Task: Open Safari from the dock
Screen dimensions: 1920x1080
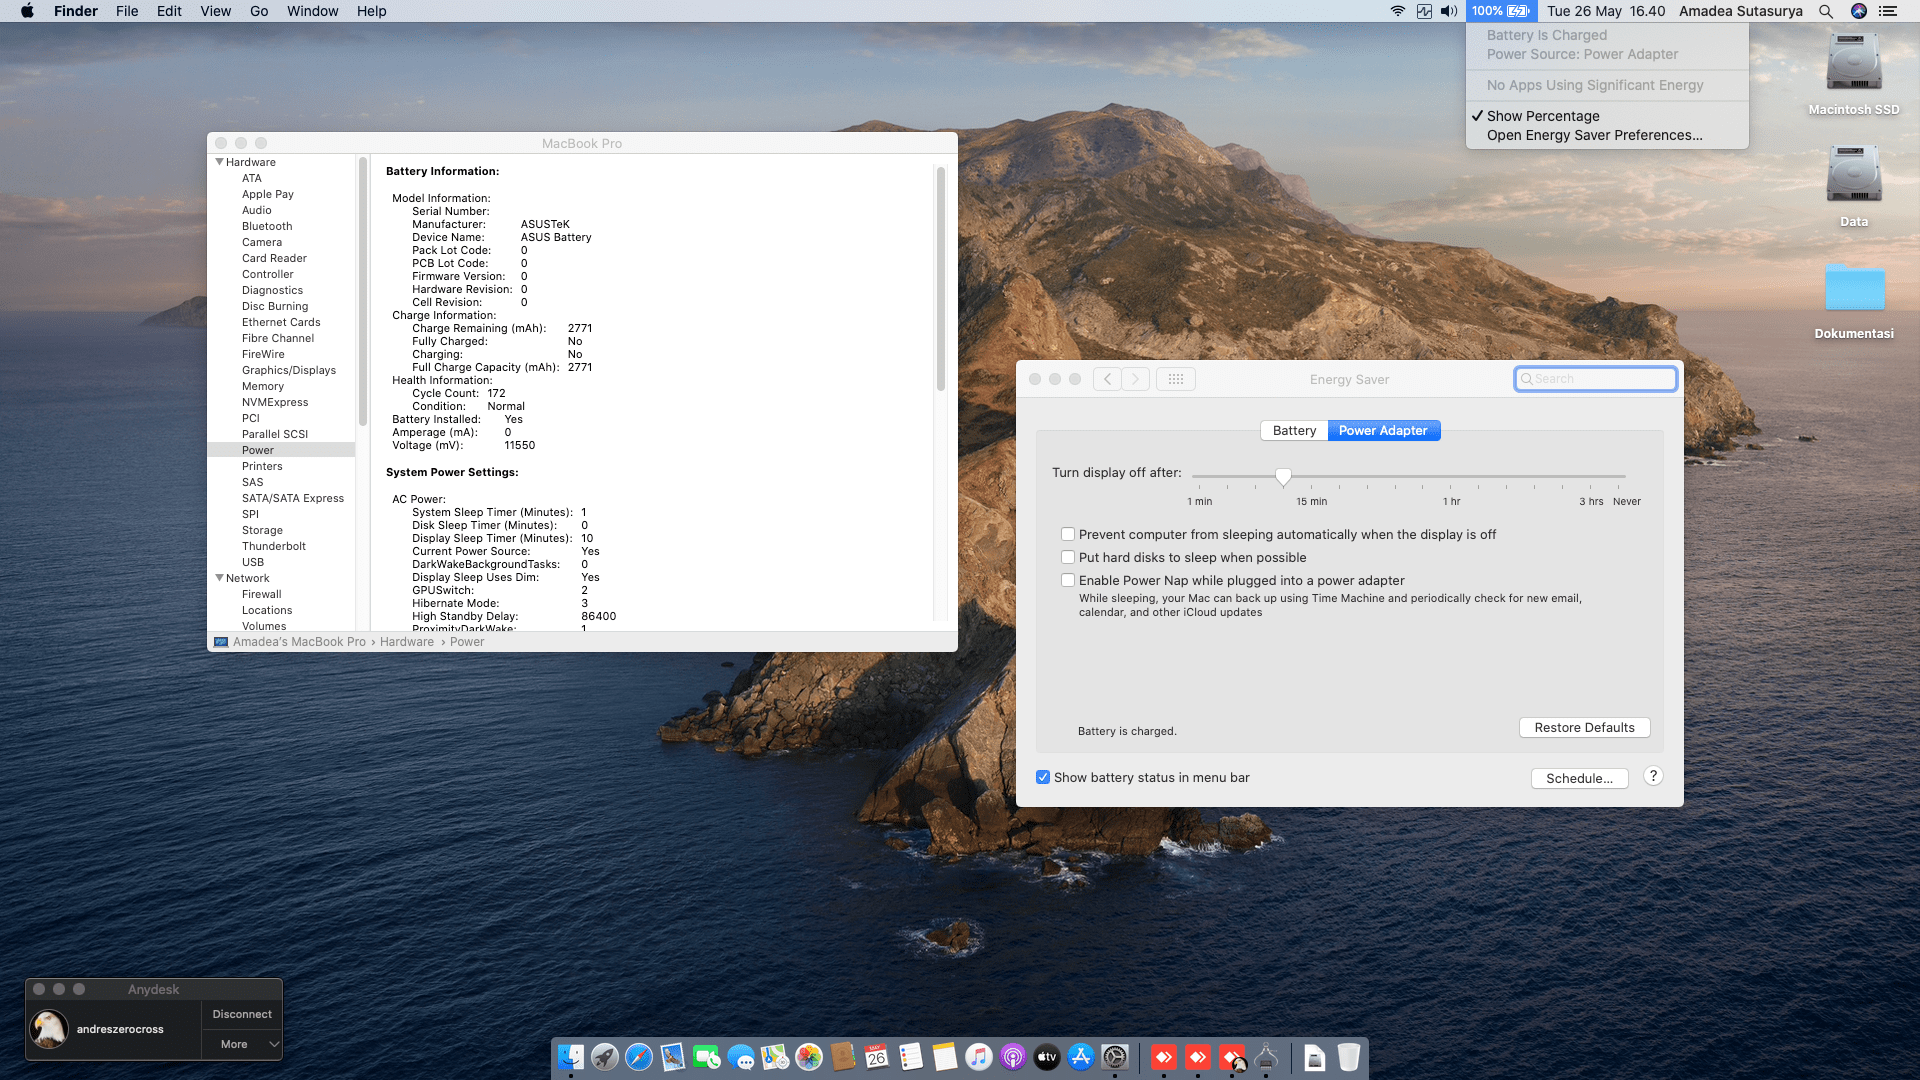Action: 639,1057
